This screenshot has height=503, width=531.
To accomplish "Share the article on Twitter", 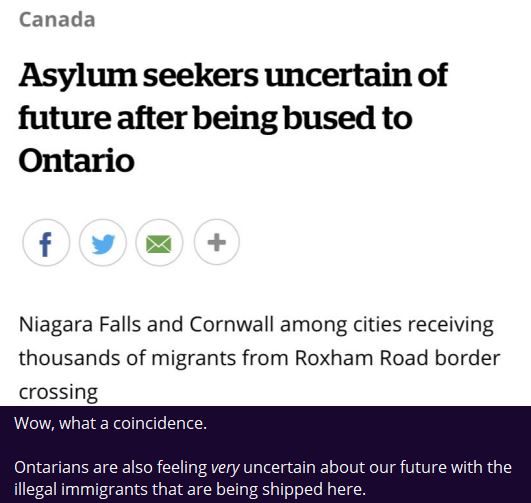I will point(103,243).
